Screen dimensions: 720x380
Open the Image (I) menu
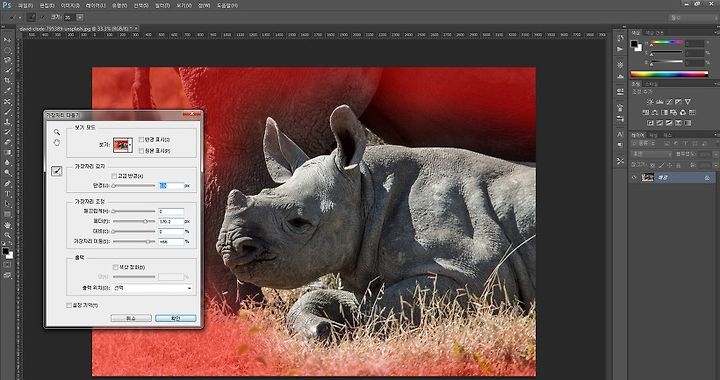pyautogui.click(x=70, y=6)
